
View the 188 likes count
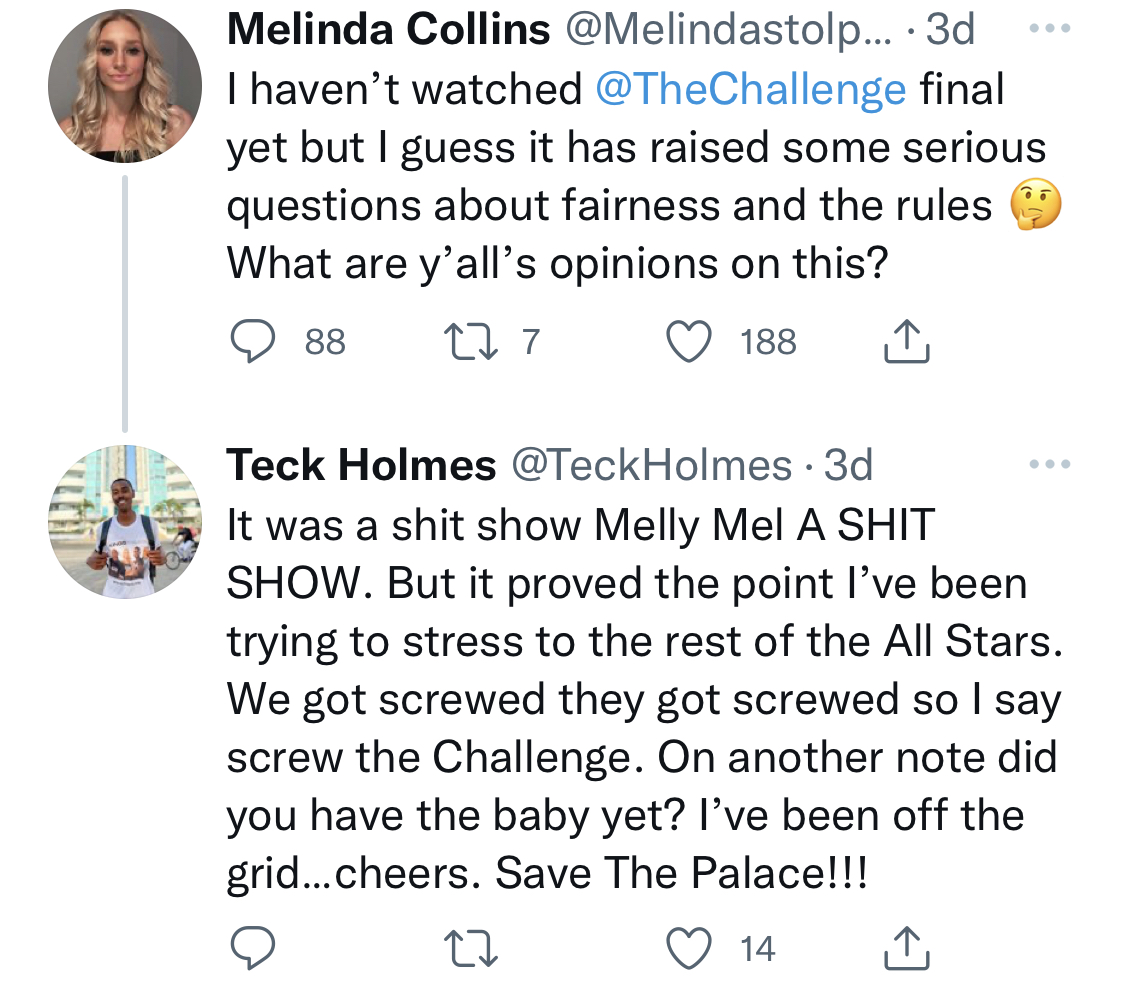[x=768, y=342]
